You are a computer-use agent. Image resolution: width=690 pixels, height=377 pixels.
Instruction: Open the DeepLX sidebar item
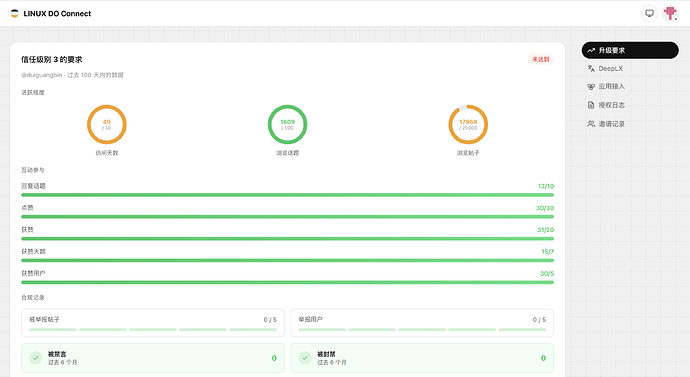pyautogui.click(x=630, y=69)
